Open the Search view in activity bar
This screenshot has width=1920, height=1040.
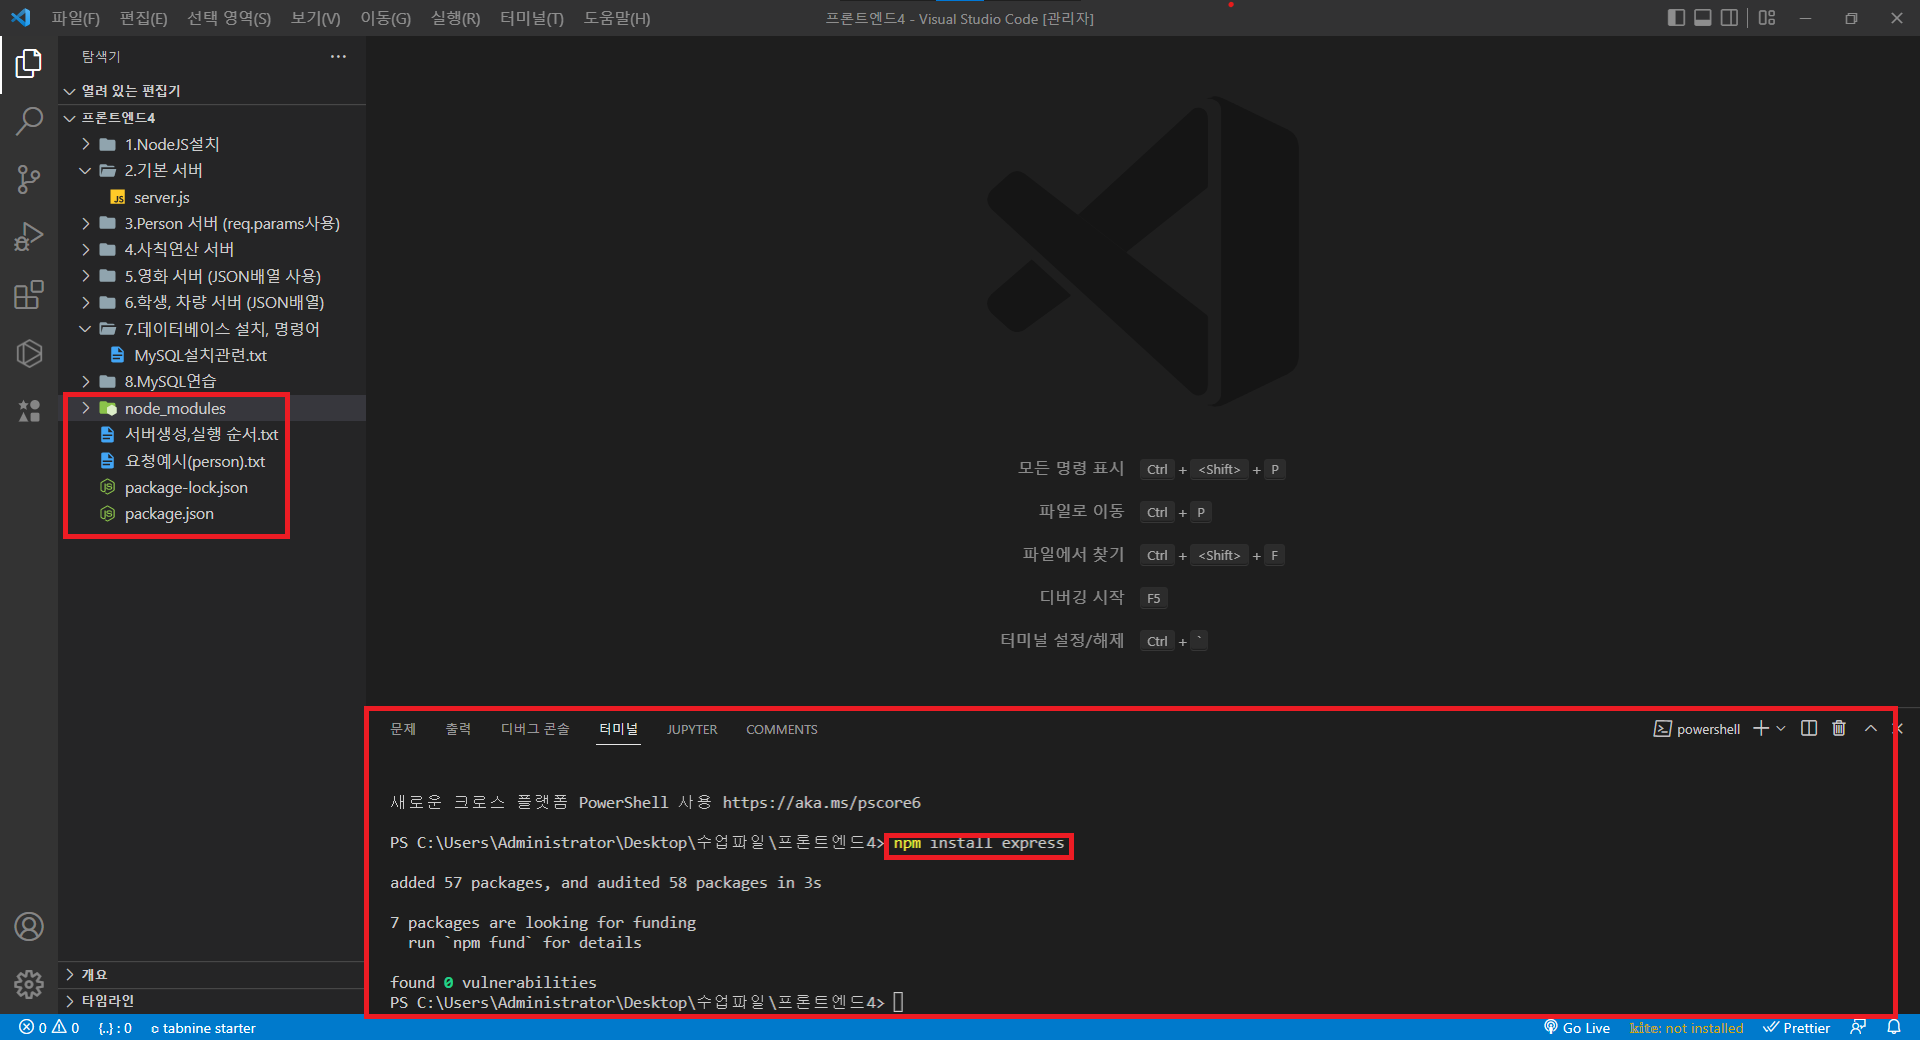click(x=29, y=122)
